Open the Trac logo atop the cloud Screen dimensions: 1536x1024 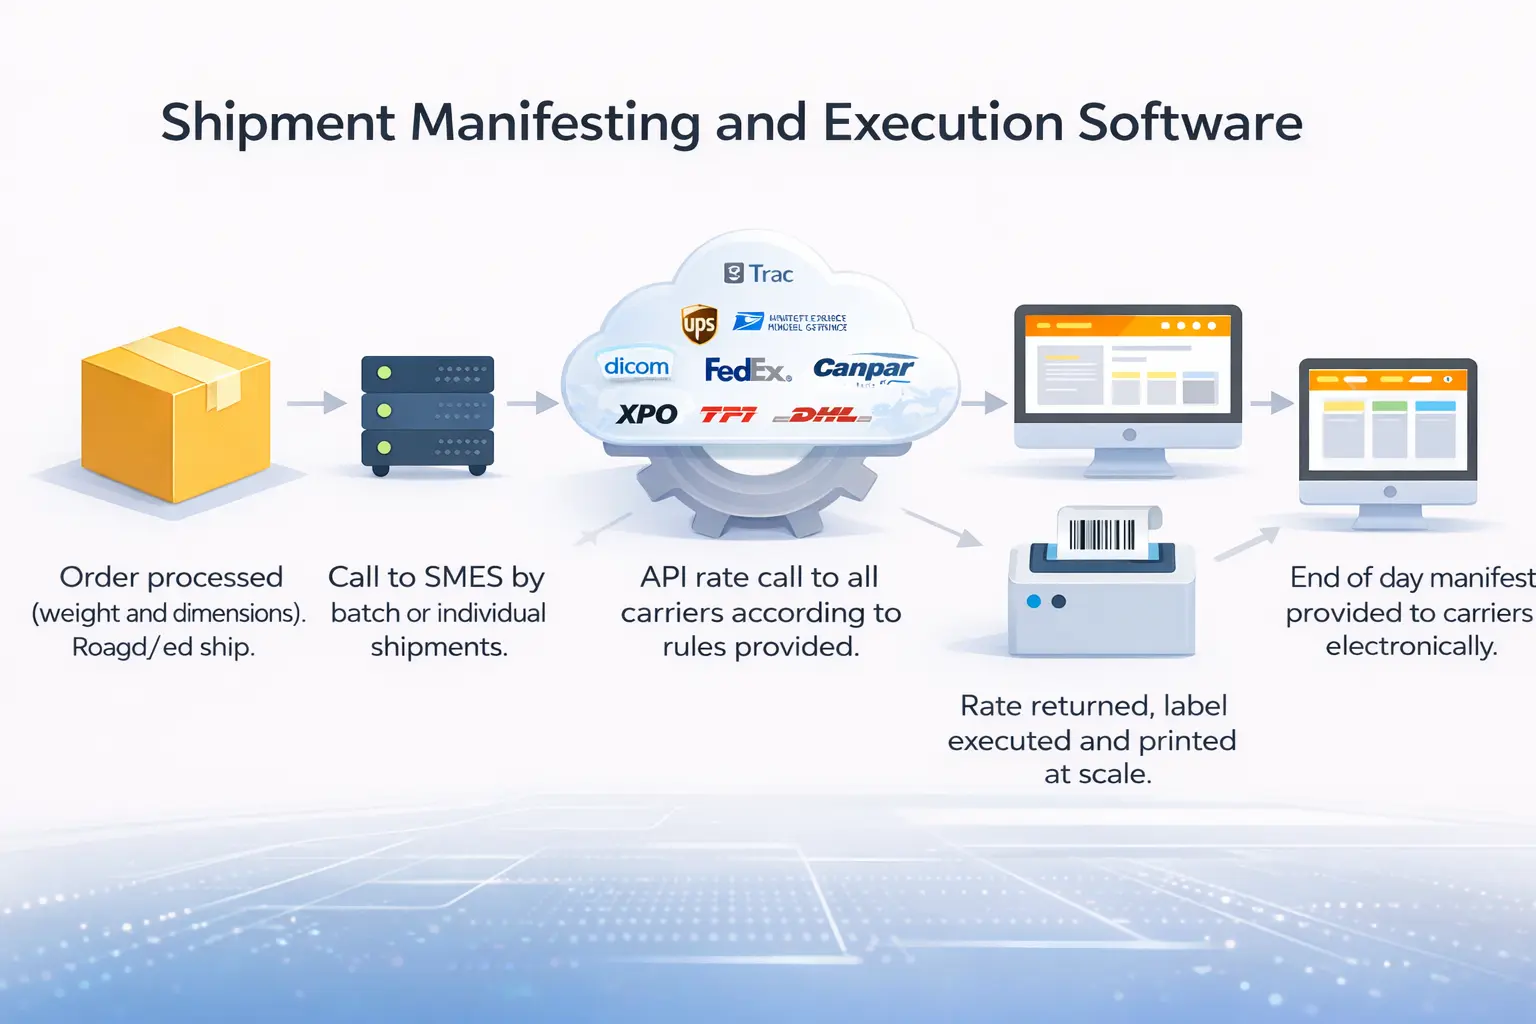click(x=759, y=274)
